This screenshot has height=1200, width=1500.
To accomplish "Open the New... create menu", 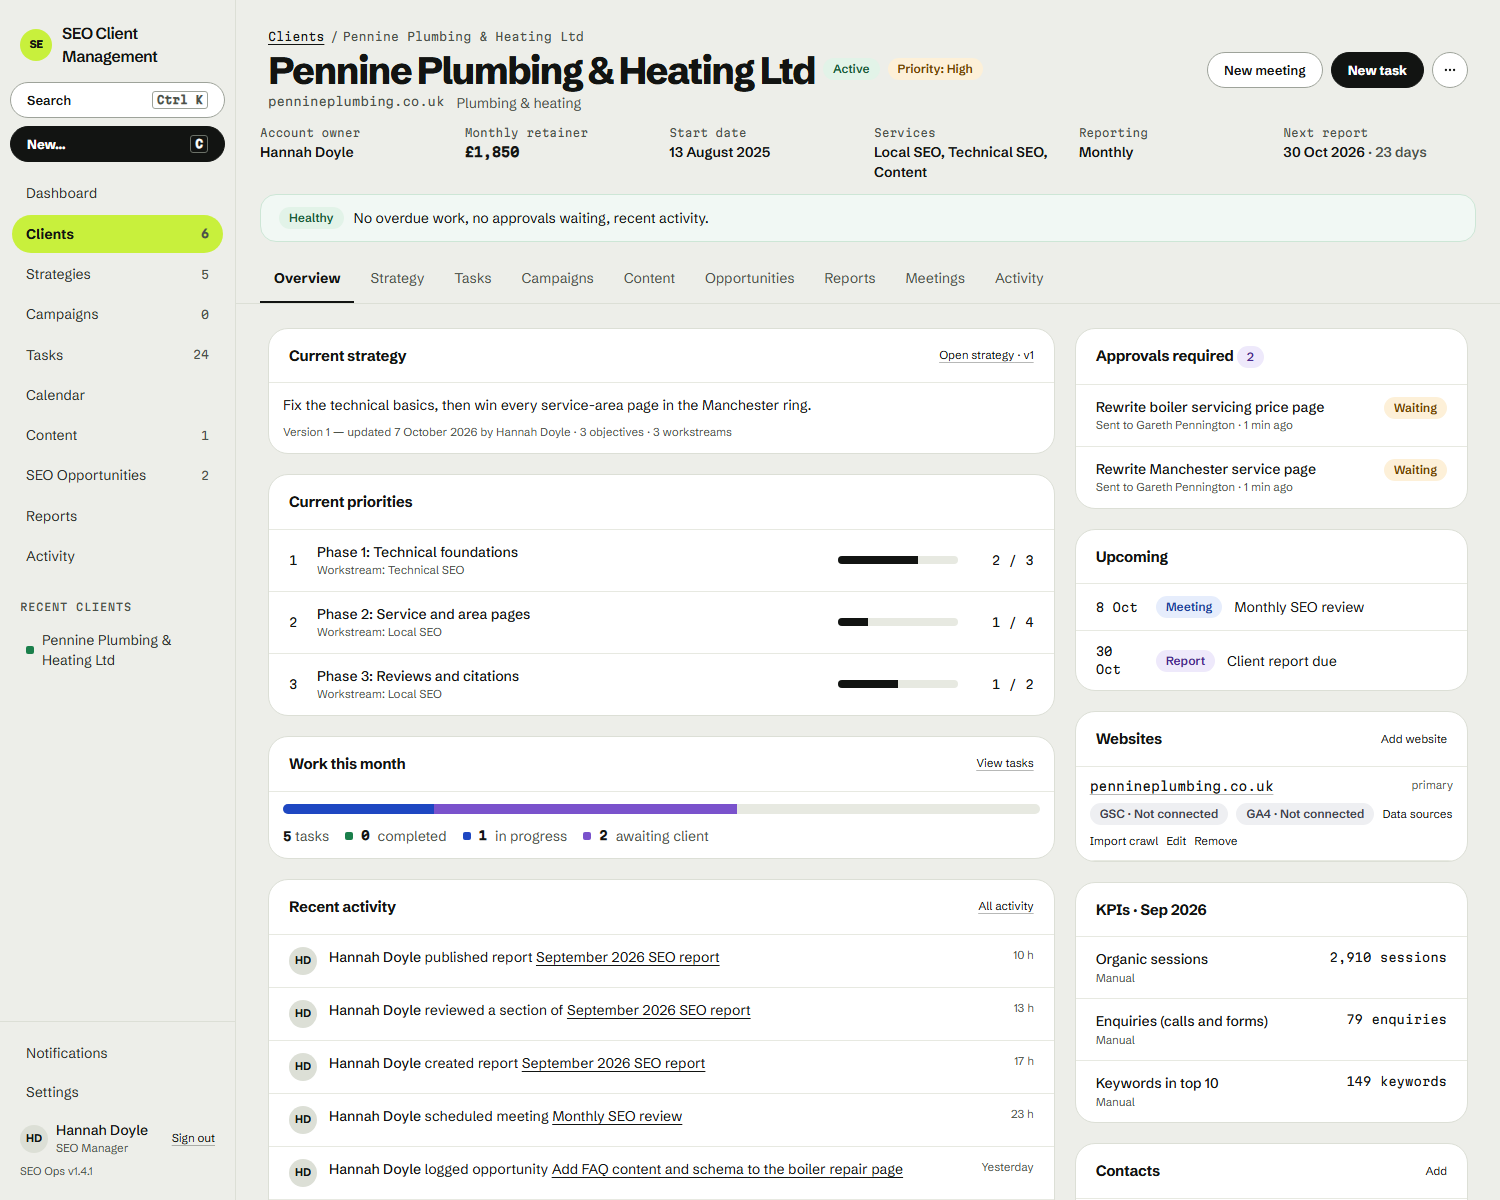I will [x=117, y=144].
